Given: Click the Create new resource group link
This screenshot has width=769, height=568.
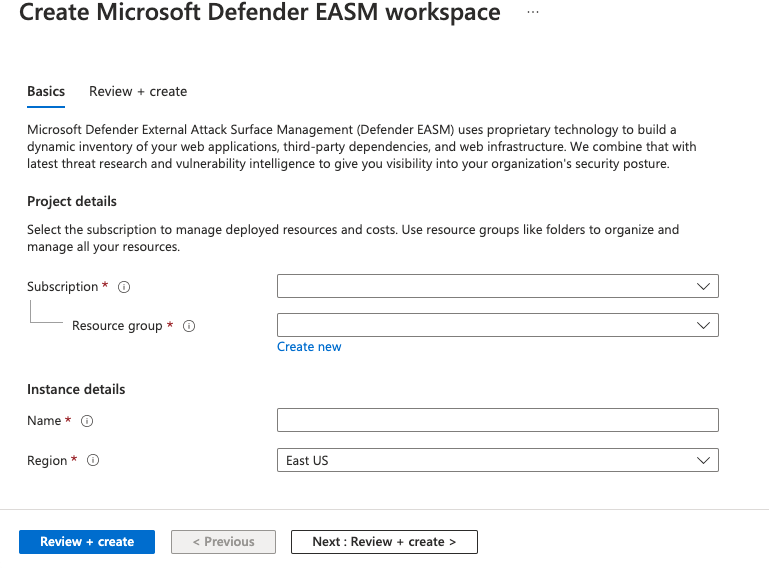Looking at the screenshot, I should [x=309, y=347].
